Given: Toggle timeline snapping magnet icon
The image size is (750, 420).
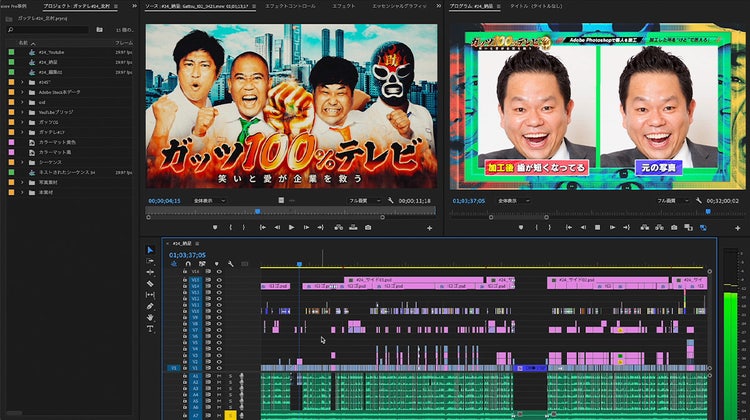Looking at the screenshot, I should 188,264.
